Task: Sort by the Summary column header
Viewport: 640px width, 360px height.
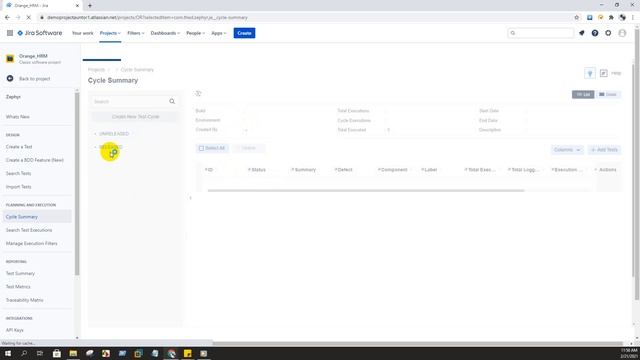Action: click(x=305, y=170)
